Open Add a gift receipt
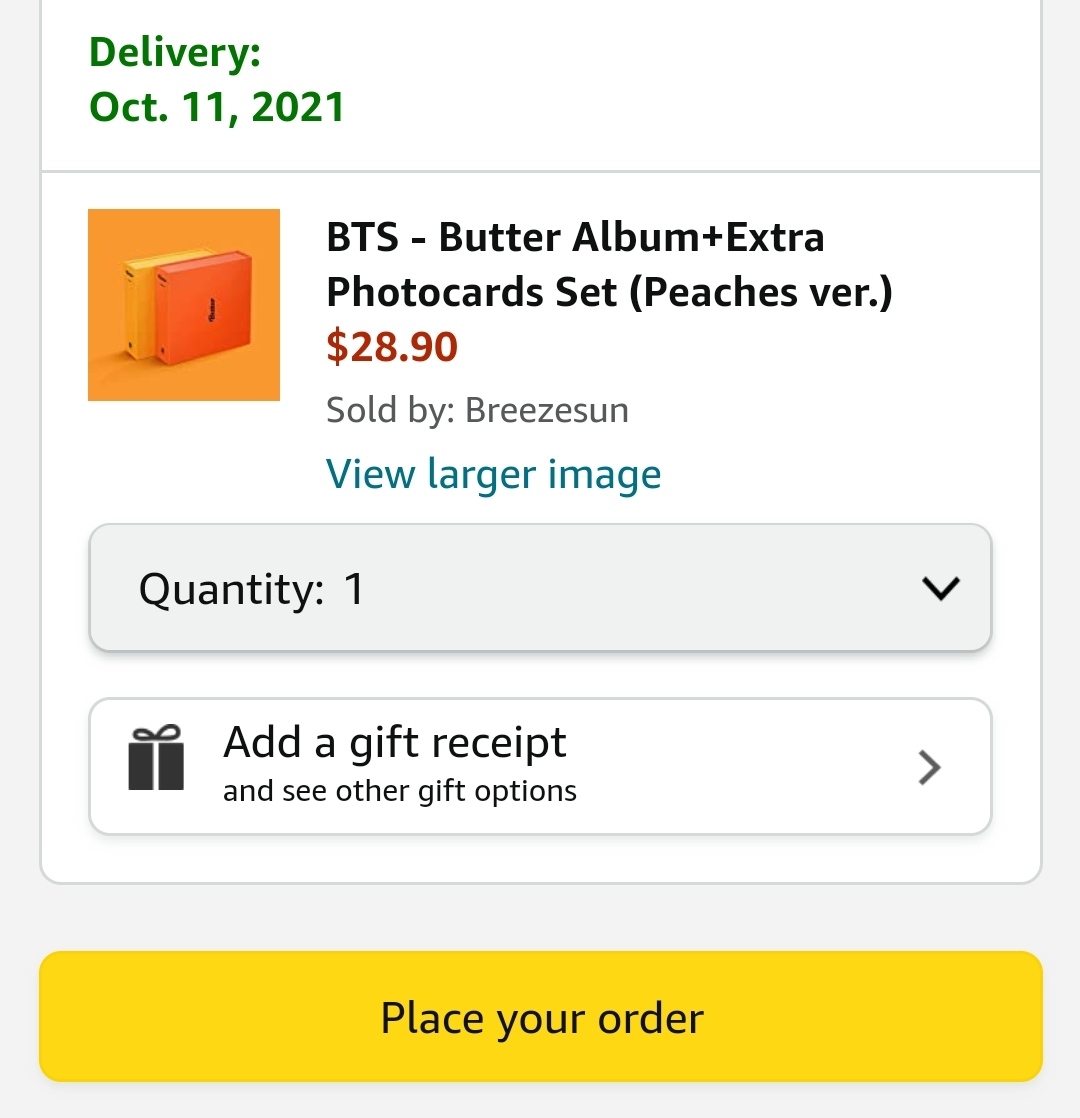This screenshot has height=1118, width=1080. tap(395, 743)
